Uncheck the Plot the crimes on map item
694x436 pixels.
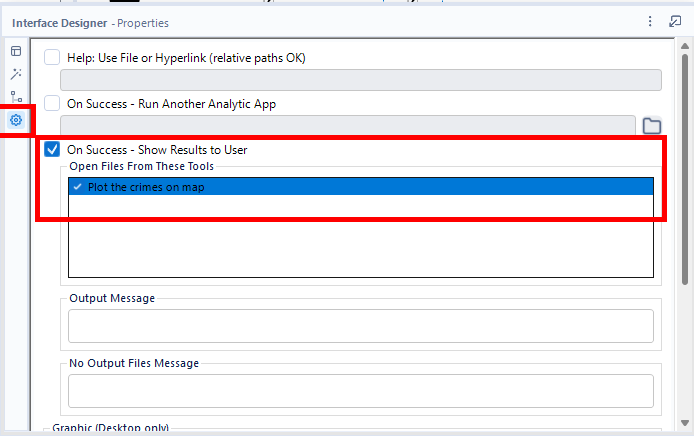coord(77,187)
